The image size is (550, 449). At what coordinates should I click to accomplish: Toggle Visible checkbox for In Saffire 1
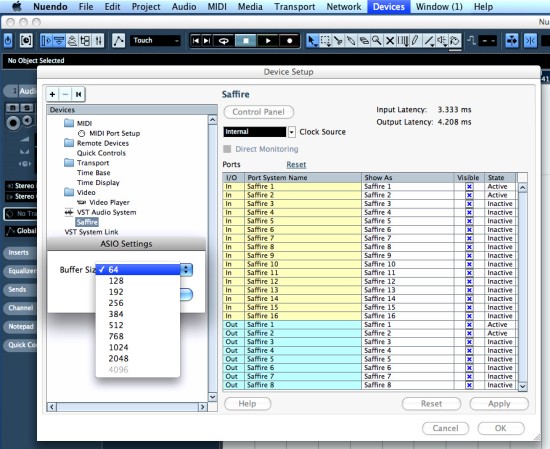pos(469,187)
